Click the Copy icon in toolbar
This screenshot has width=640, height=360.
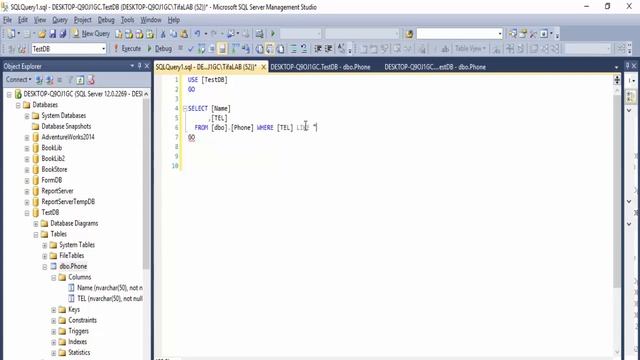173,34
